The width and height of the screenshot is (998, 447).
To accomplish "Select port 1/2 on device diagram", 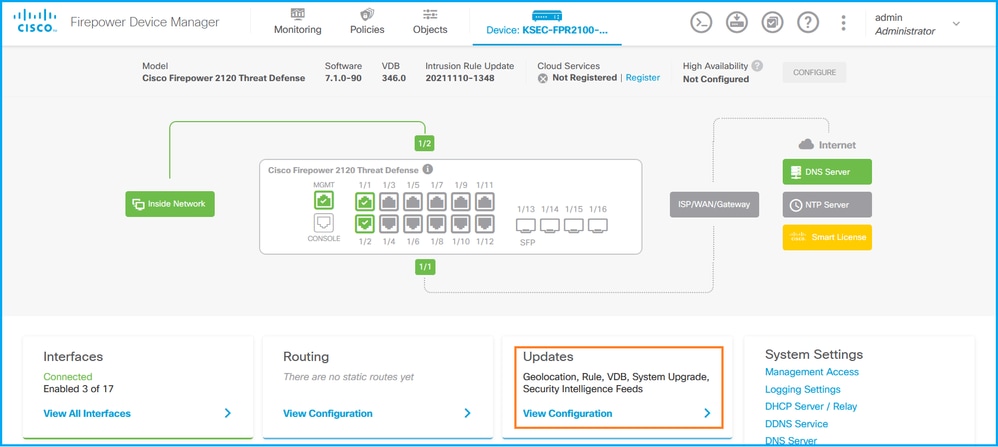I will coord(365,224).
